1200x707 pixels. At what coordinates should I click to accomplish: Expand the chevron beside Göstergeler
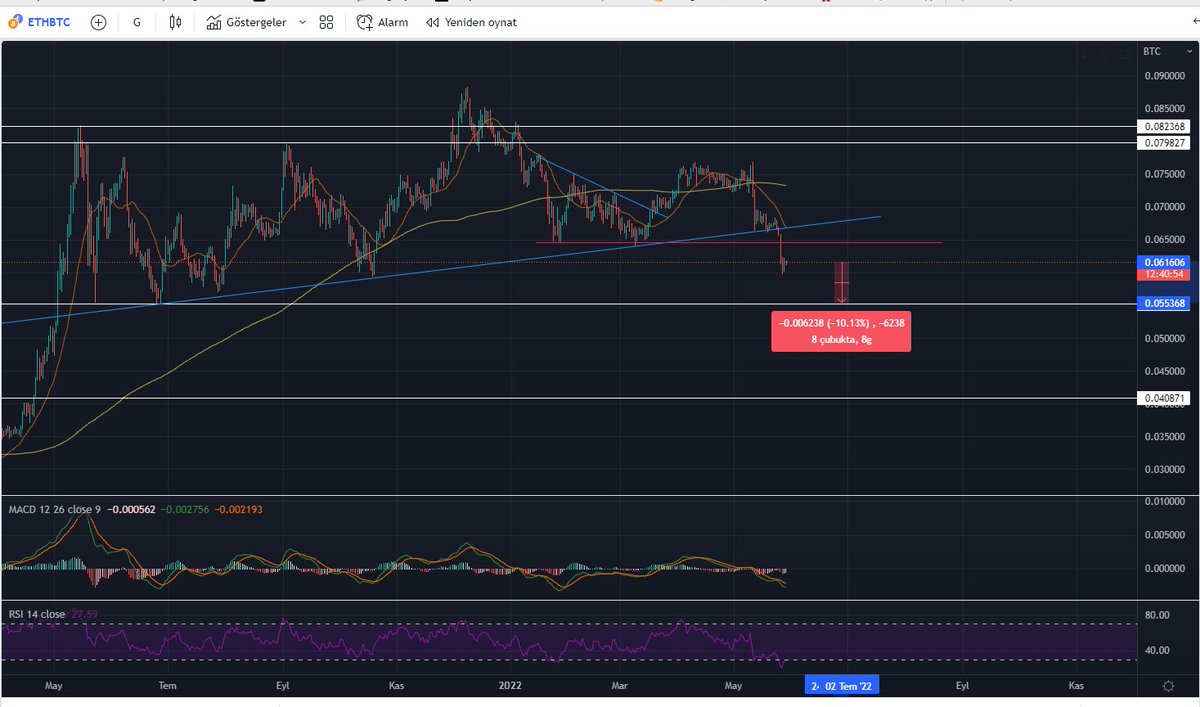[x=302, y=22]
